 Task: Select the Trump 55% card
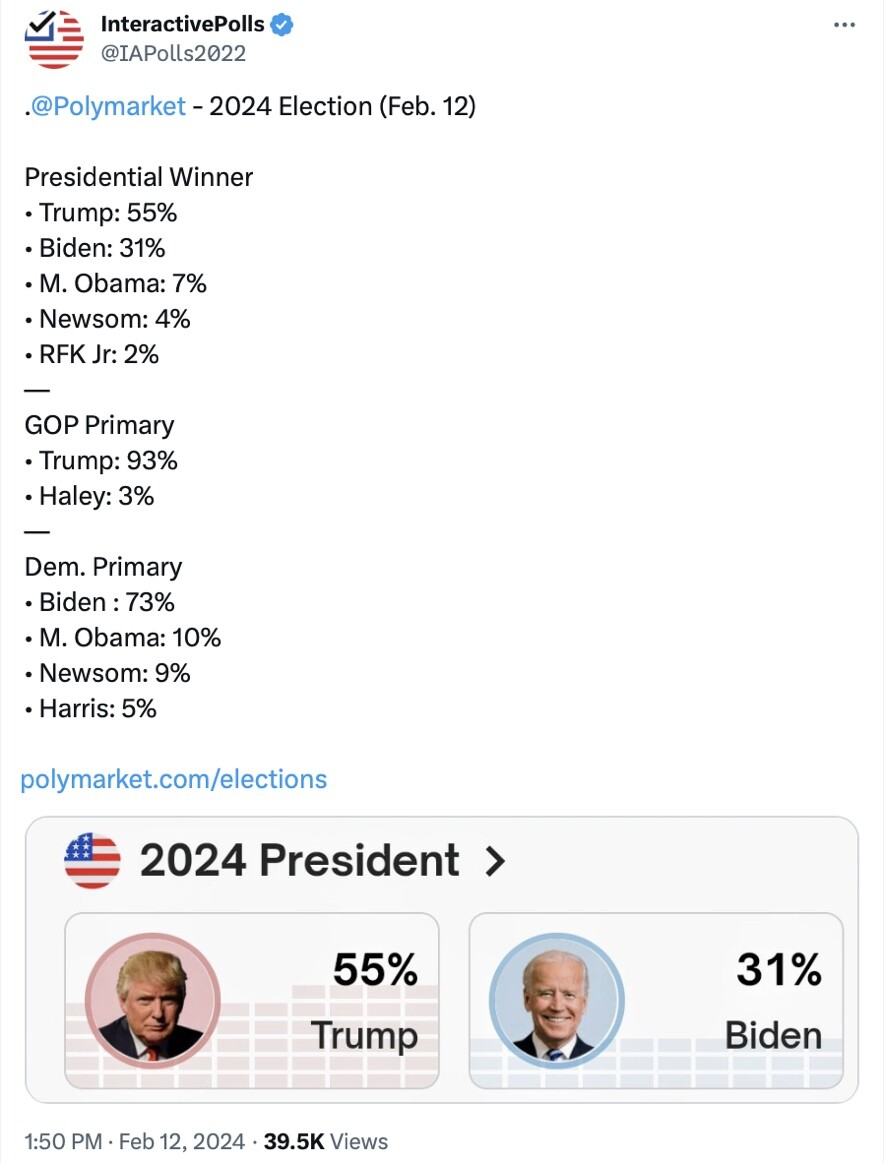pos(252,1001)
